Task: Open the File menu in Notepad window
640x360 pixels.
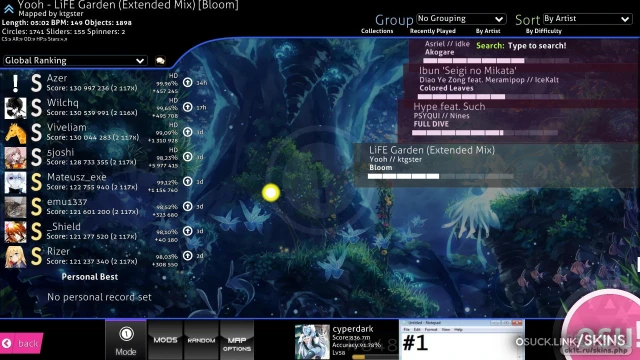Action: pyautogui.click(x=407, y=329)
